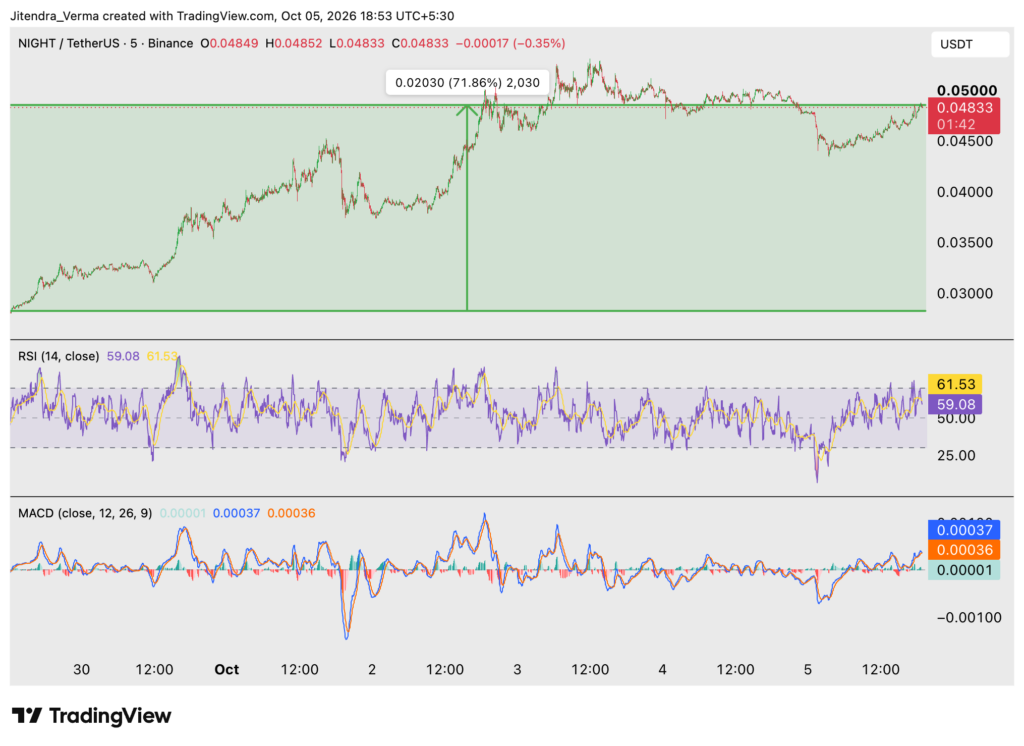Screen dimensions: 1024x746
Task: Click the date label 30 on time axis
Action: point(82,670)
